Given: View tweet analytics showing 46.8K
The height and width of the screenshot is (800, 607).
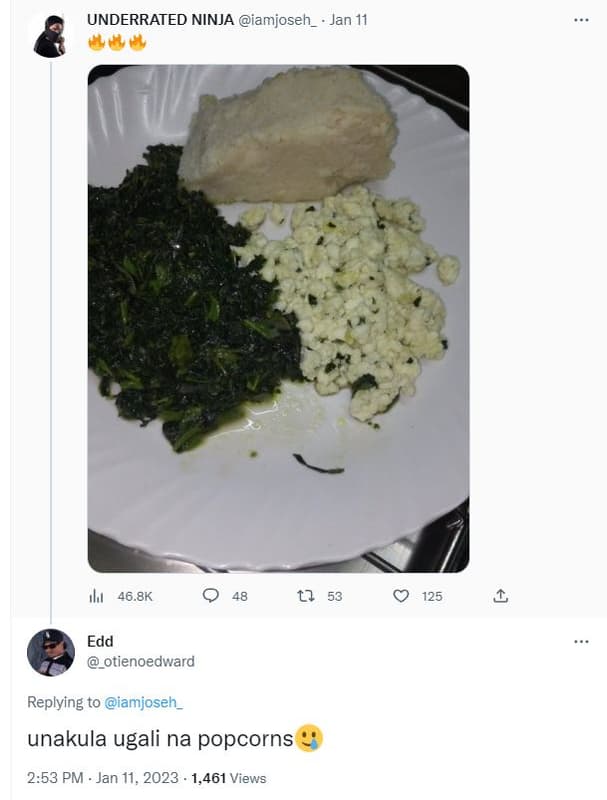Looking at the screenshot, I should point(97,596).
